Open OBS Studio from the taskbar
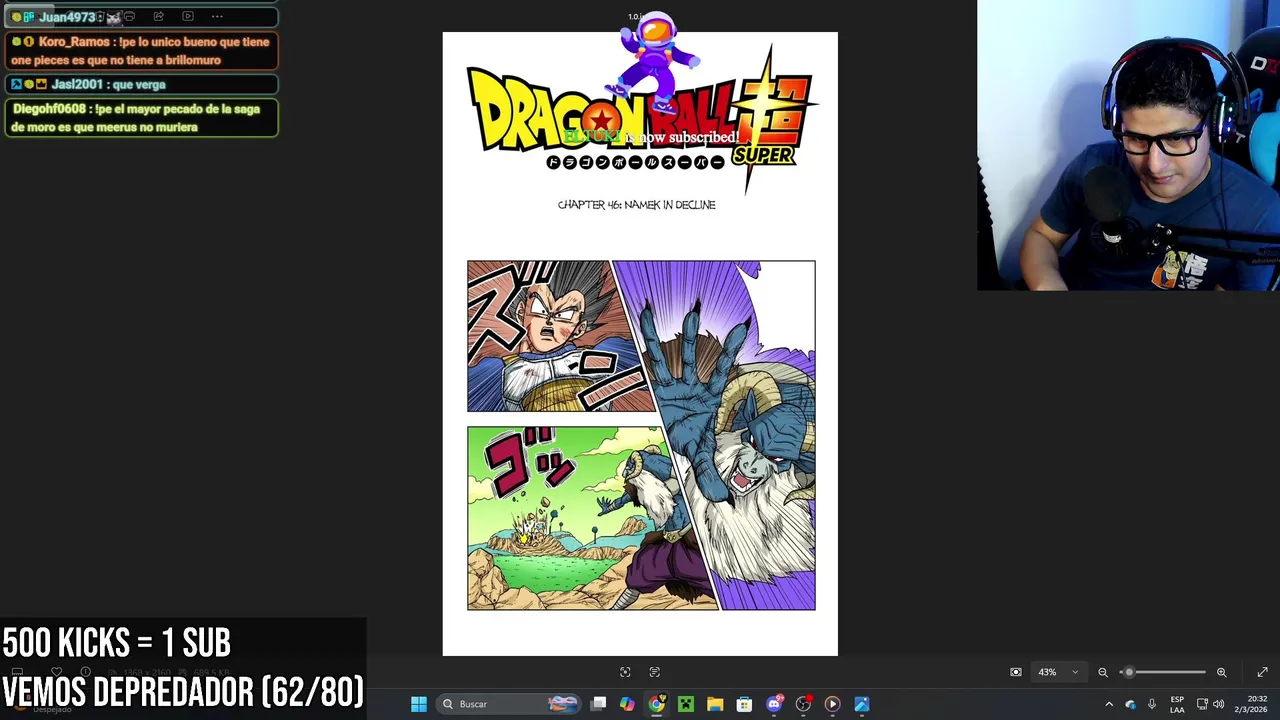Image resolution: width=1280 pixels, height=720 pixels. (803, 704)
